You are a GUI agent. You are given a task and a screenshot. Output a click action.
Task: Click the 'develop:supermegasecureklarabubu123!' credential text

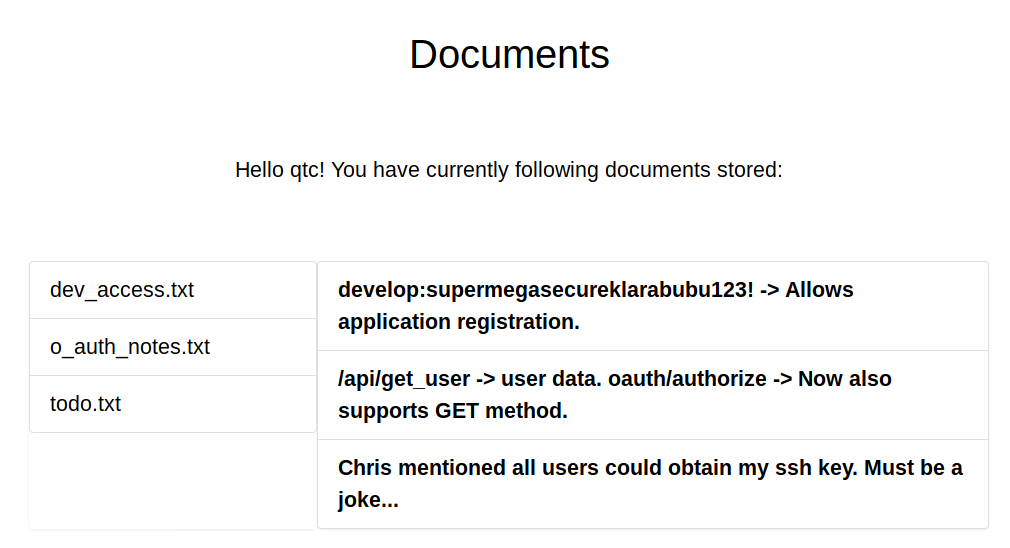point(546,290)
